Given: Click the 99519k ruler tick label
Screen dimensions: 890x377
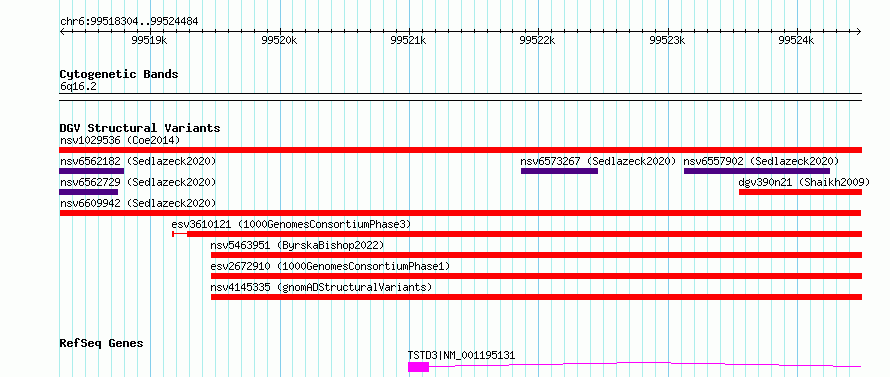Looking at the screenshot, I should [x=150, y=40].
